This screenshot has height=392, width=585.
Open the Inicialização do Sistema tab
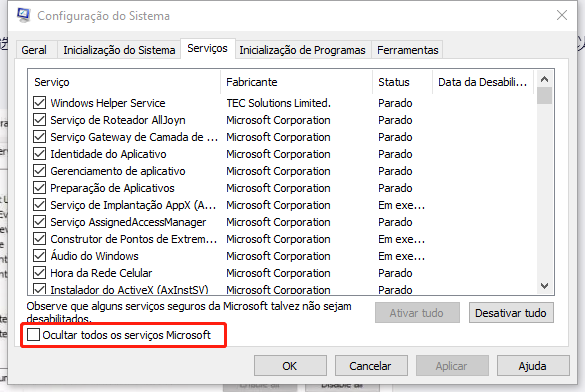(x=119, y=50)
